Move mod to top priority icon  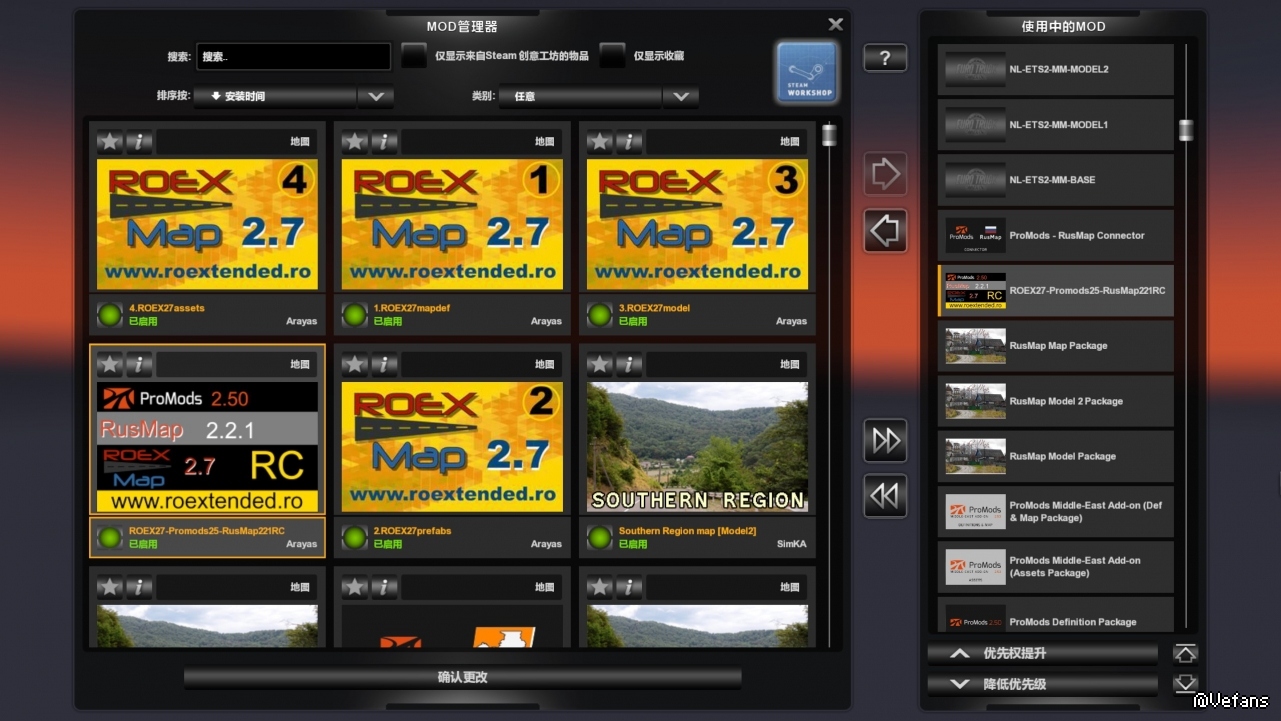tap(1185, 654)
